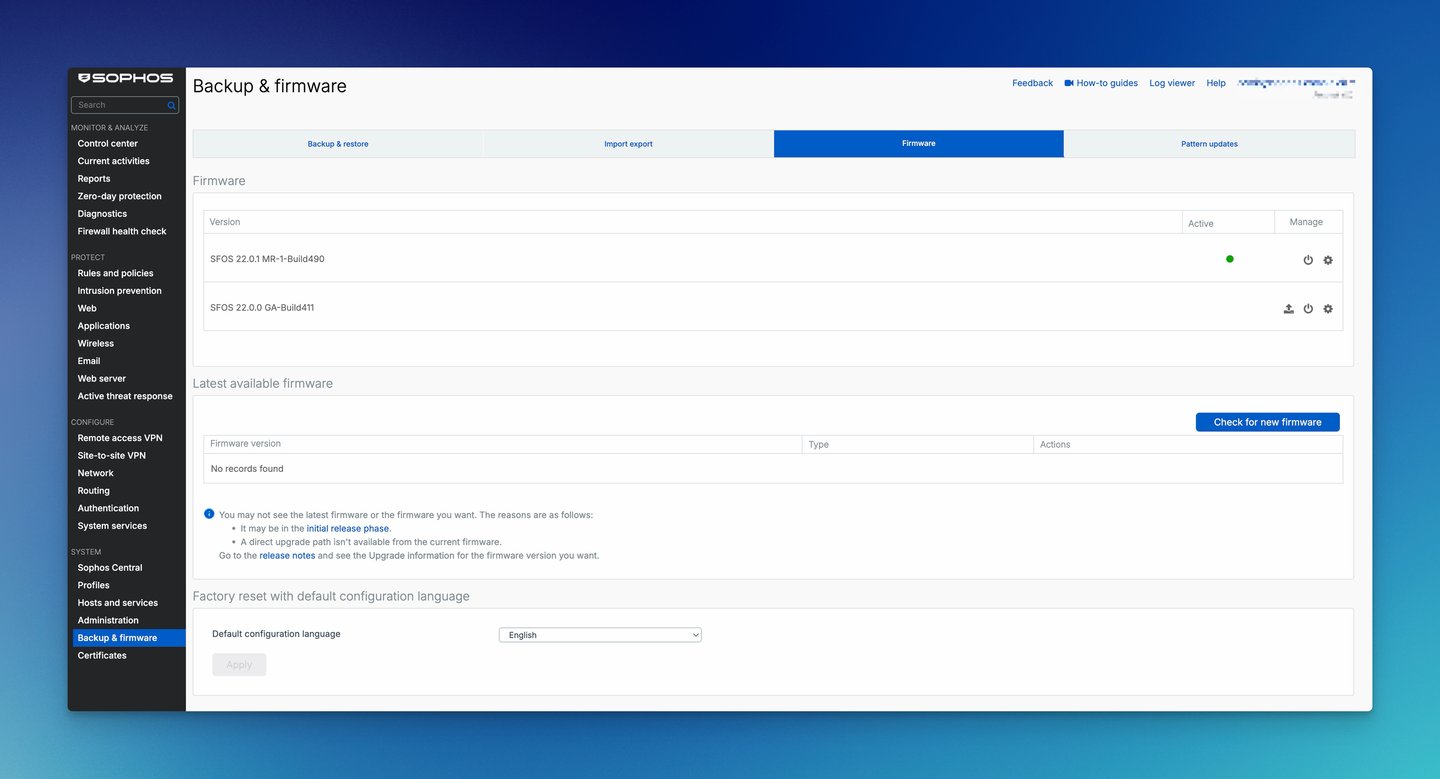Go to Control center
Viewport: 1440px width, 779px height.
point(108,144)
